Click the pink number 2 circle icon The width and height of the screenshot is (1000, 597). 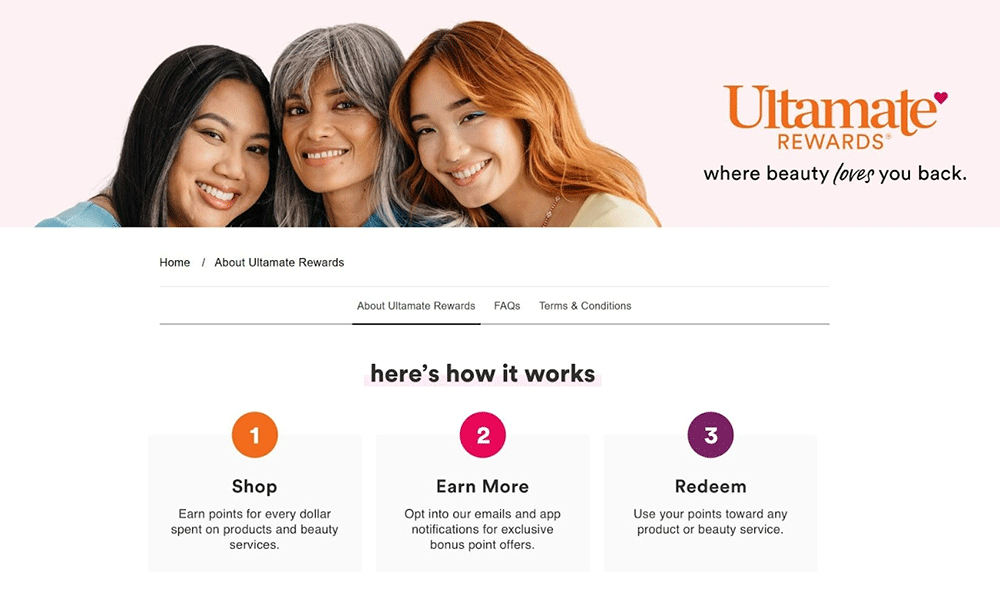[483, 435]
